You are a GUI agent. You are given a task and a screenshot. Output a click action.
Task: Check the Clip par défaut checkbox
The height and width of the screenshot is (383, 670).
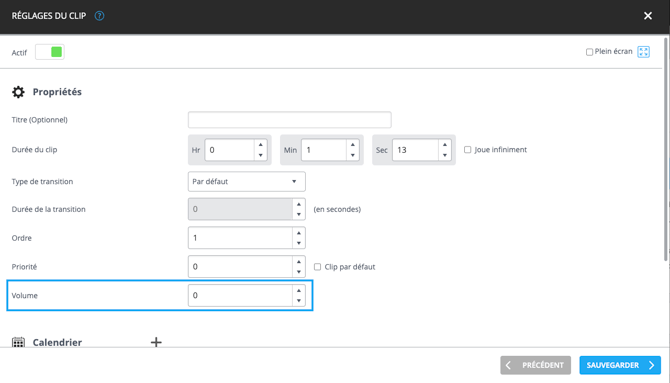317,267
